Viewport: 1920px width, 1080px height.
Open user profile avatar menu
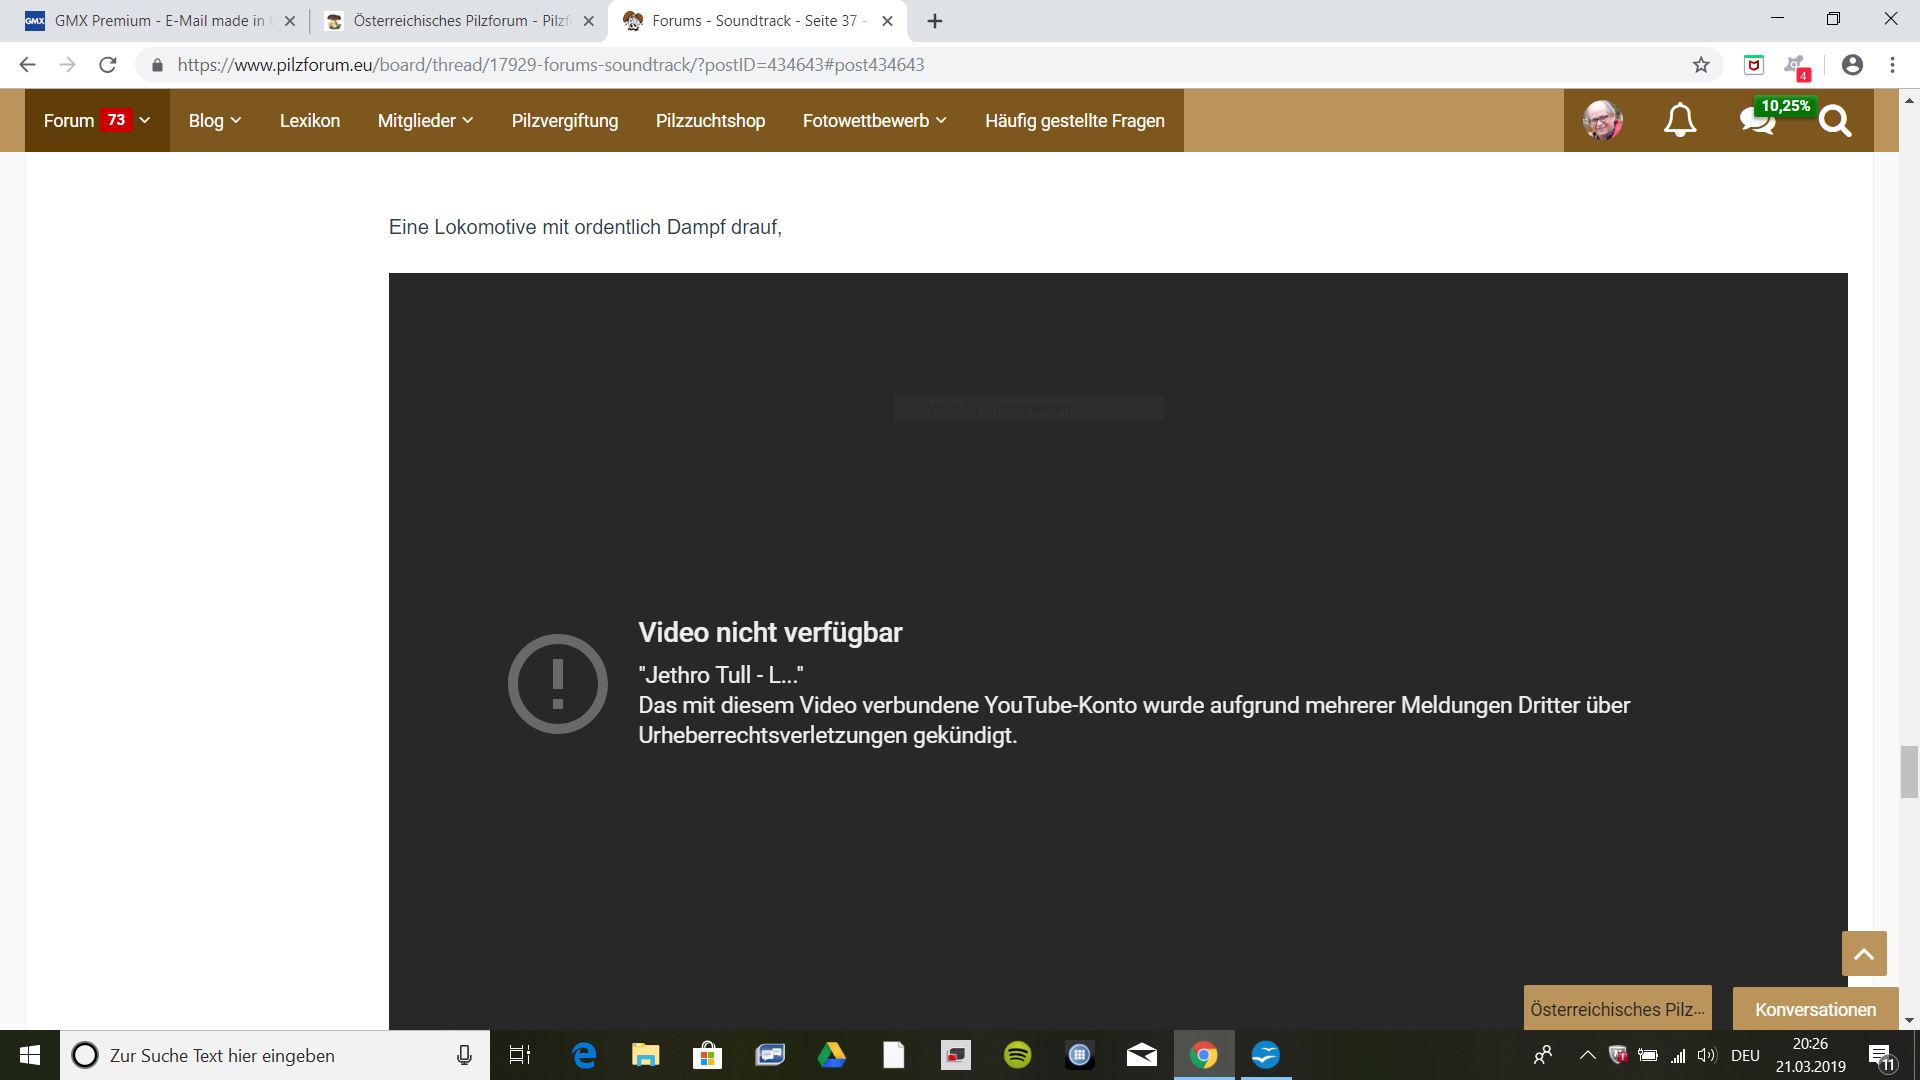1602,121
